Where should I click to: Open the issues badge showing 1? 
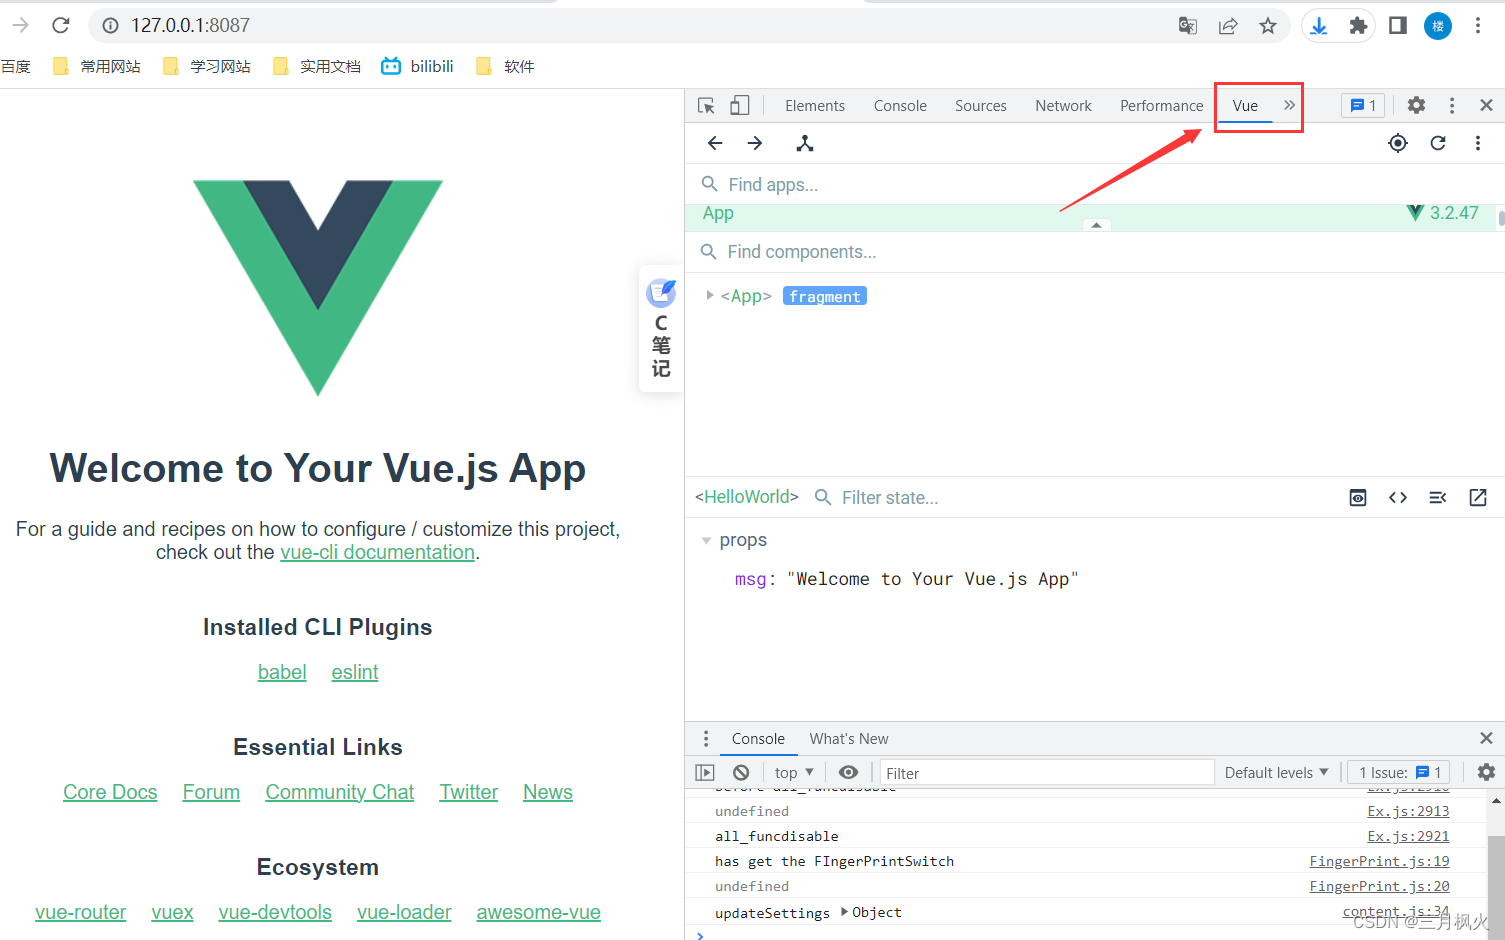[1363, 105]
